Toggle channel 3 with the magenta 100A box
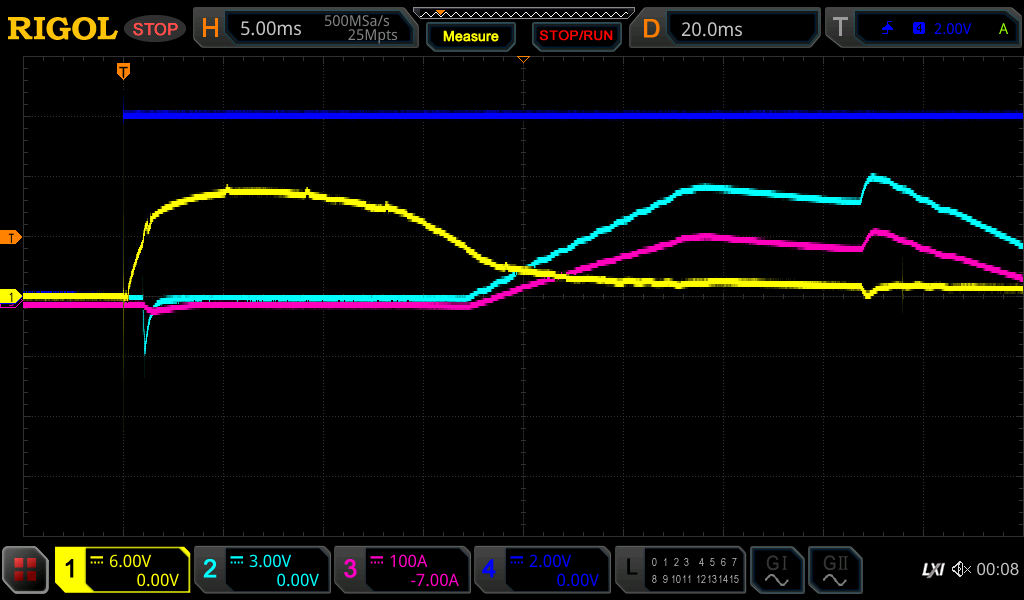Viewport: 1024px width, 600px height. [x=402, y=570]
